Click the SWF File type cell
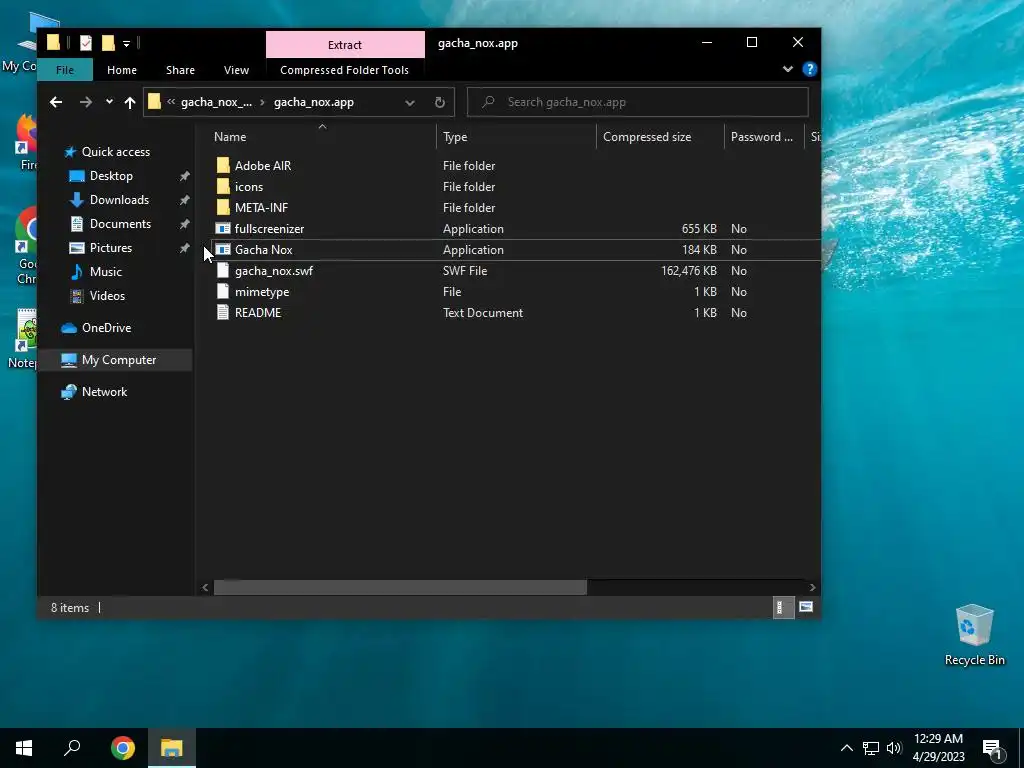 click(465, 270)
